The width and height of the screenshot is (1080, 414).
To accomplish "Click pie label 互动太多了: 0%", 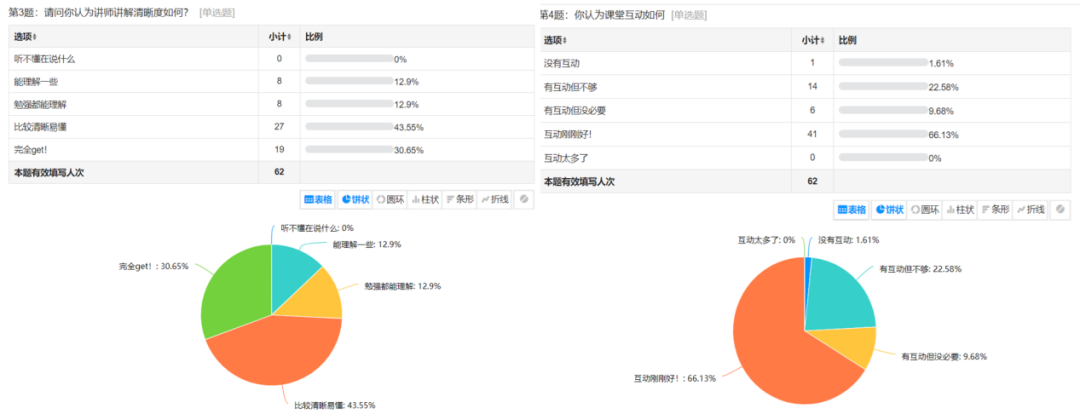I will 767,240.
